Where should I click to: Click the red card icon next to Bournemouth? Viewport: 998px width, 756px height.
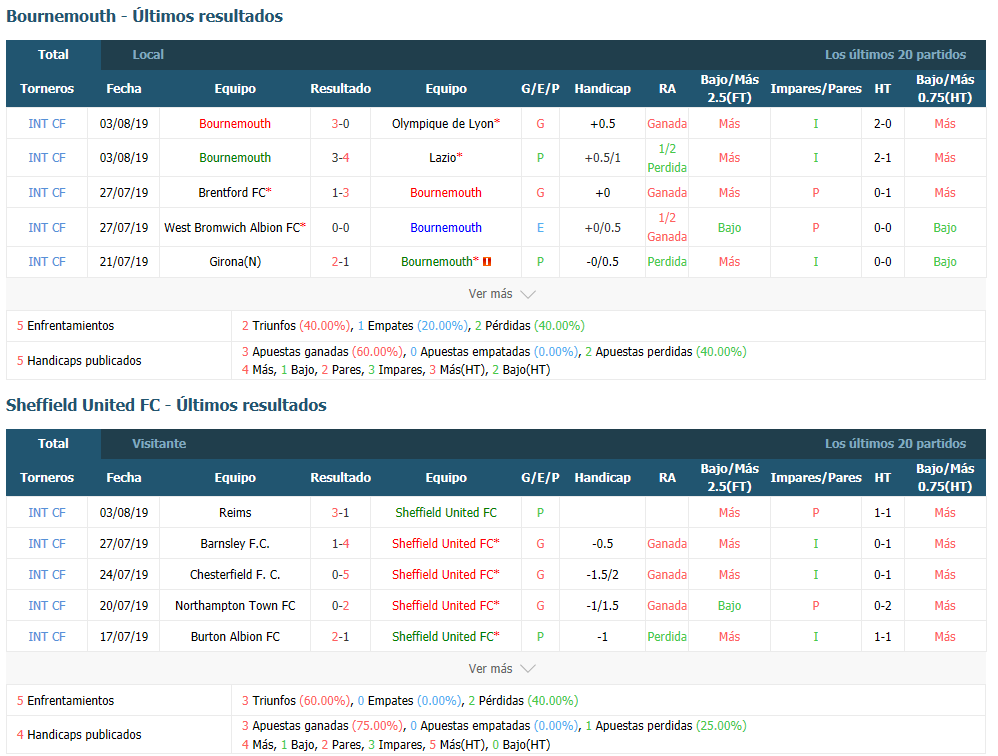[x=487, y=262]
